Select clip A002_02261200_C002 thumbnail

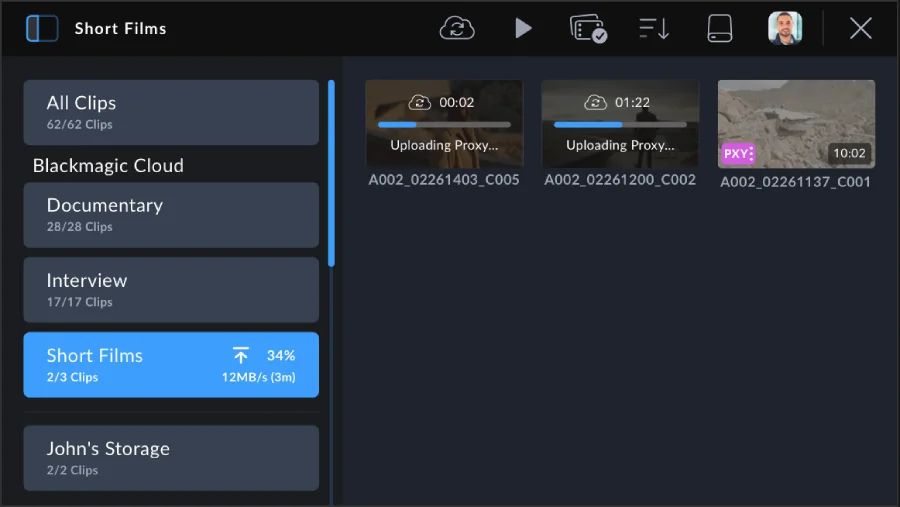[620, 123]
